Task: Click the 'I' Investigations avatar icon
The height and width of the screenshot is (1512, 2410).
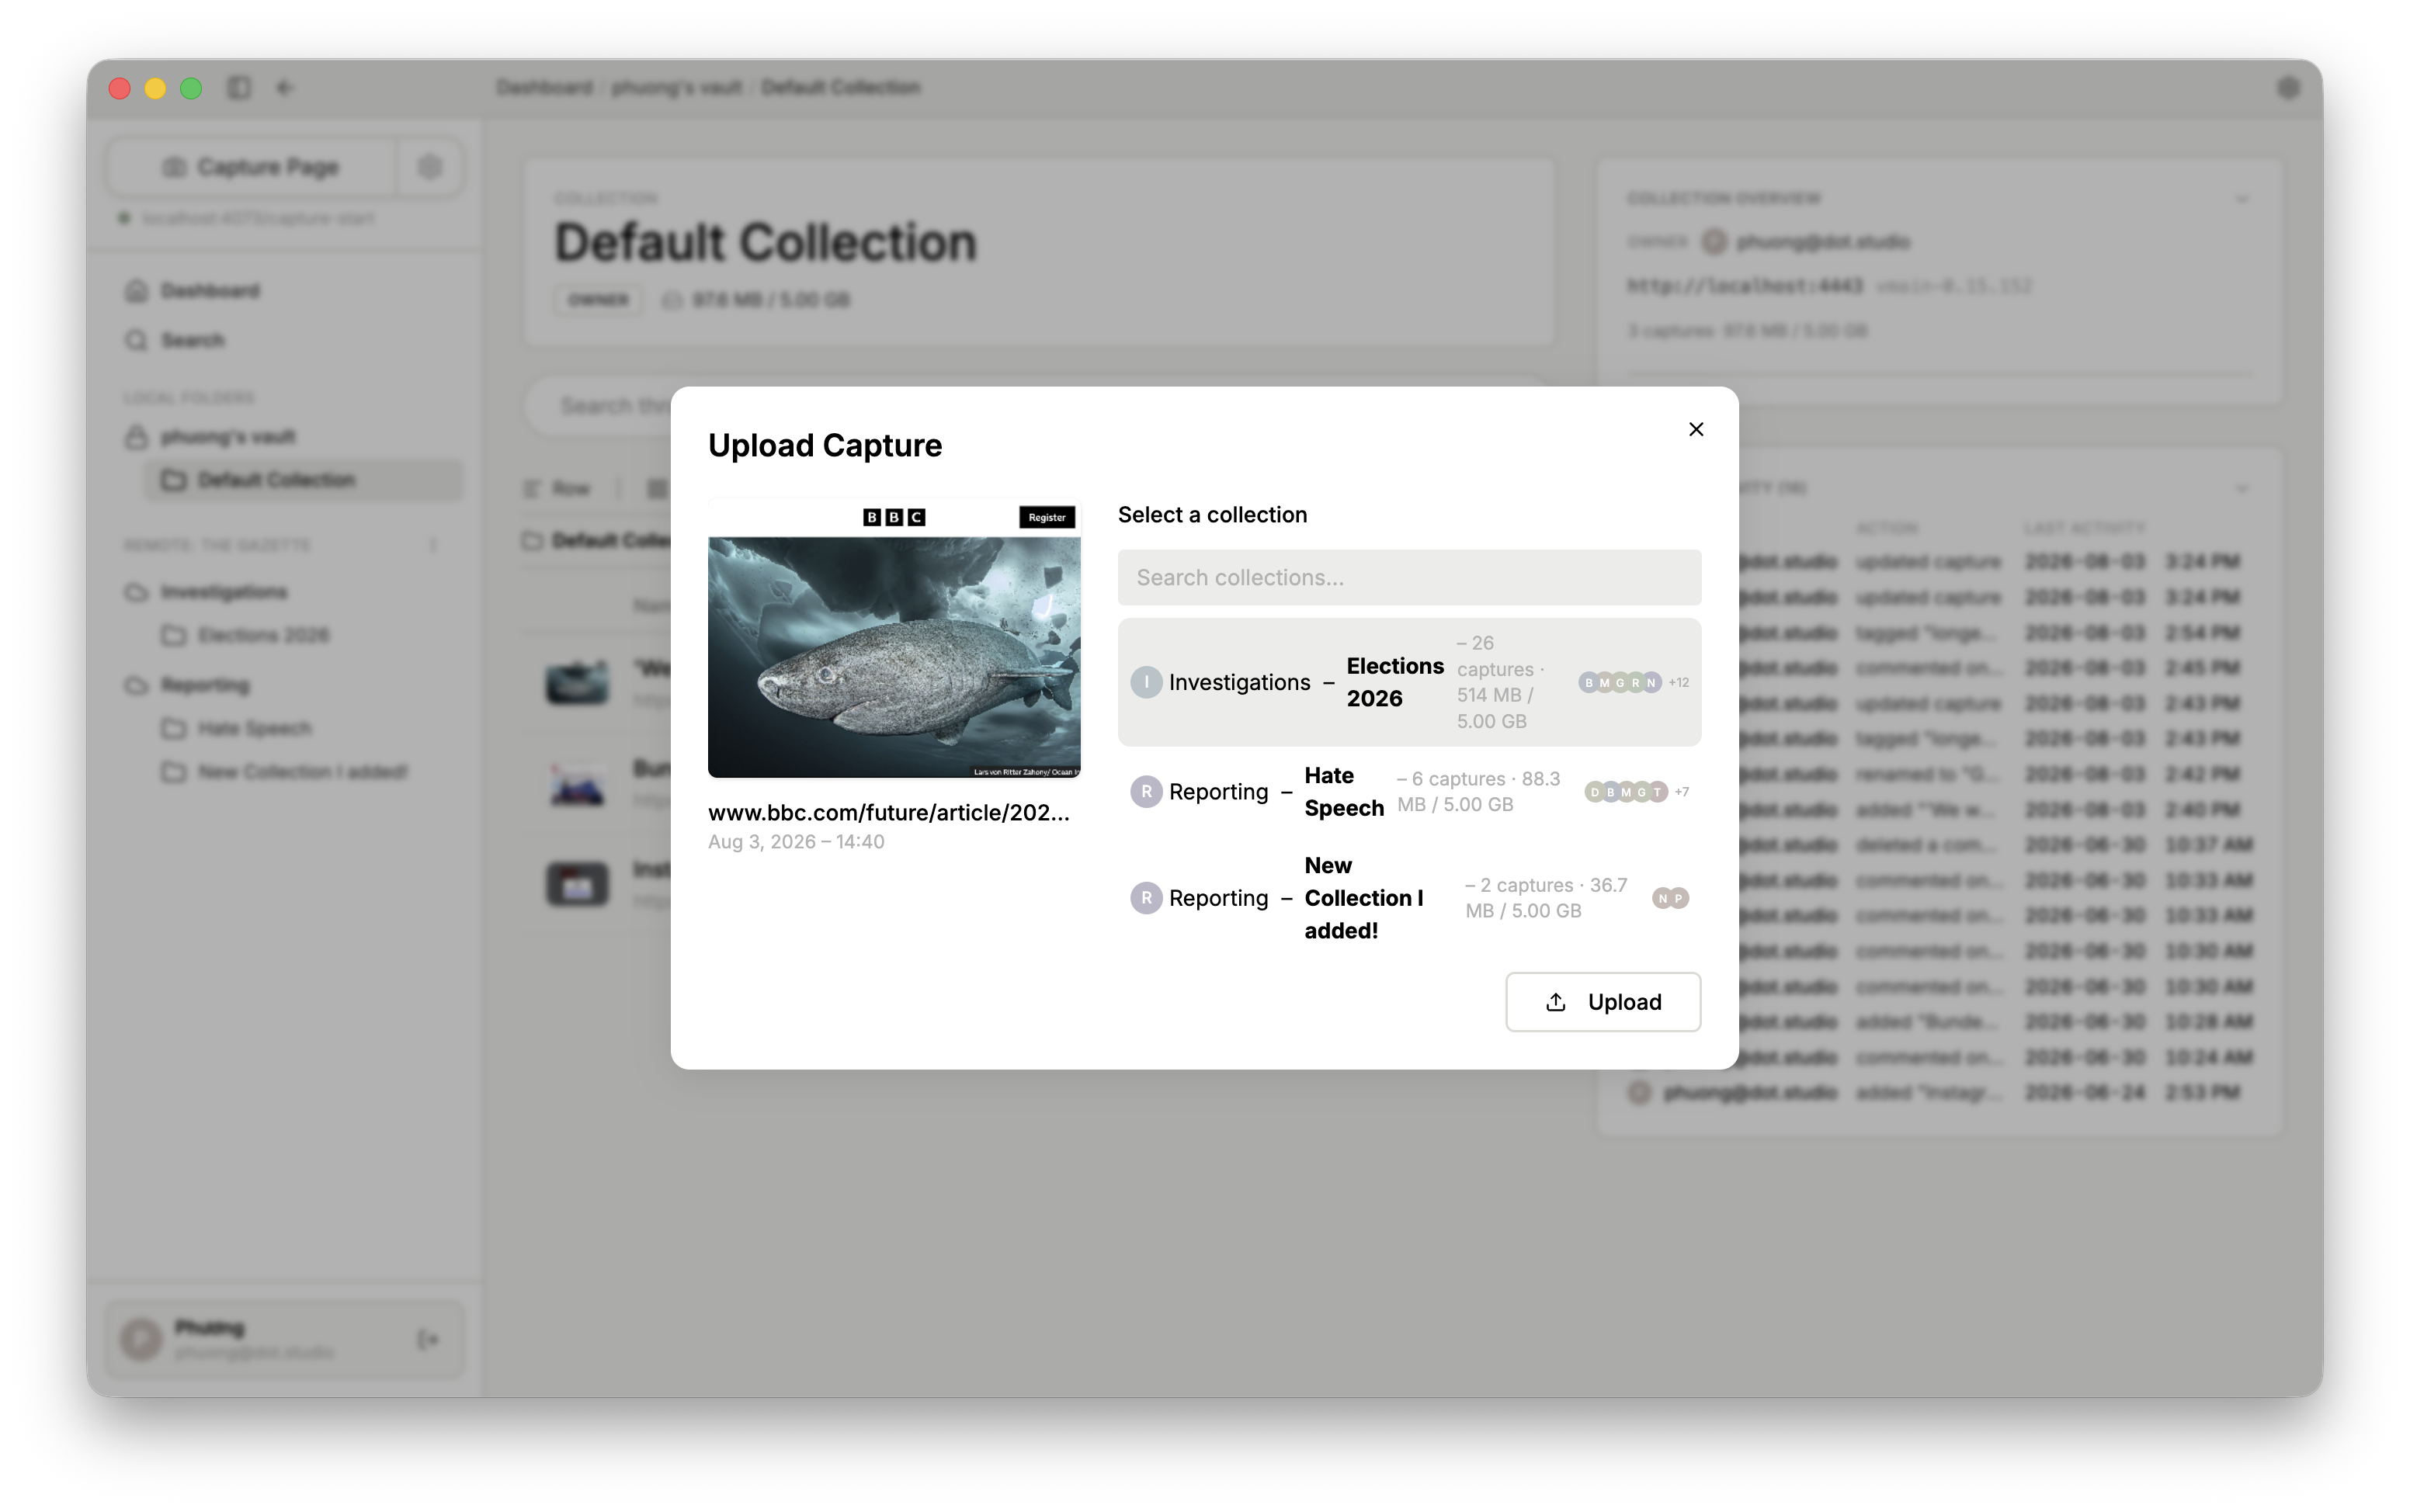Action: [1146, 682]
